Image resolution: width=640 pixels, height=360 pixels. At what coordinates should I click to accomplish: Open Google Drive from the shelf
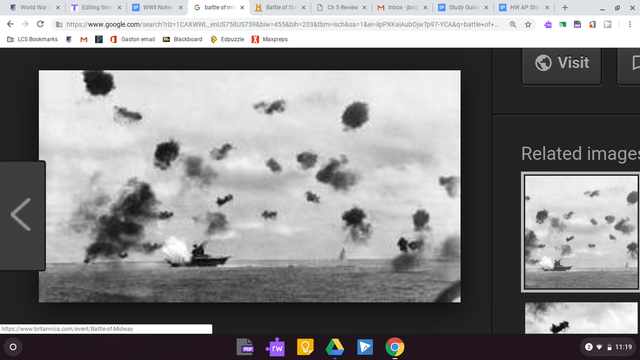[335, 347]
